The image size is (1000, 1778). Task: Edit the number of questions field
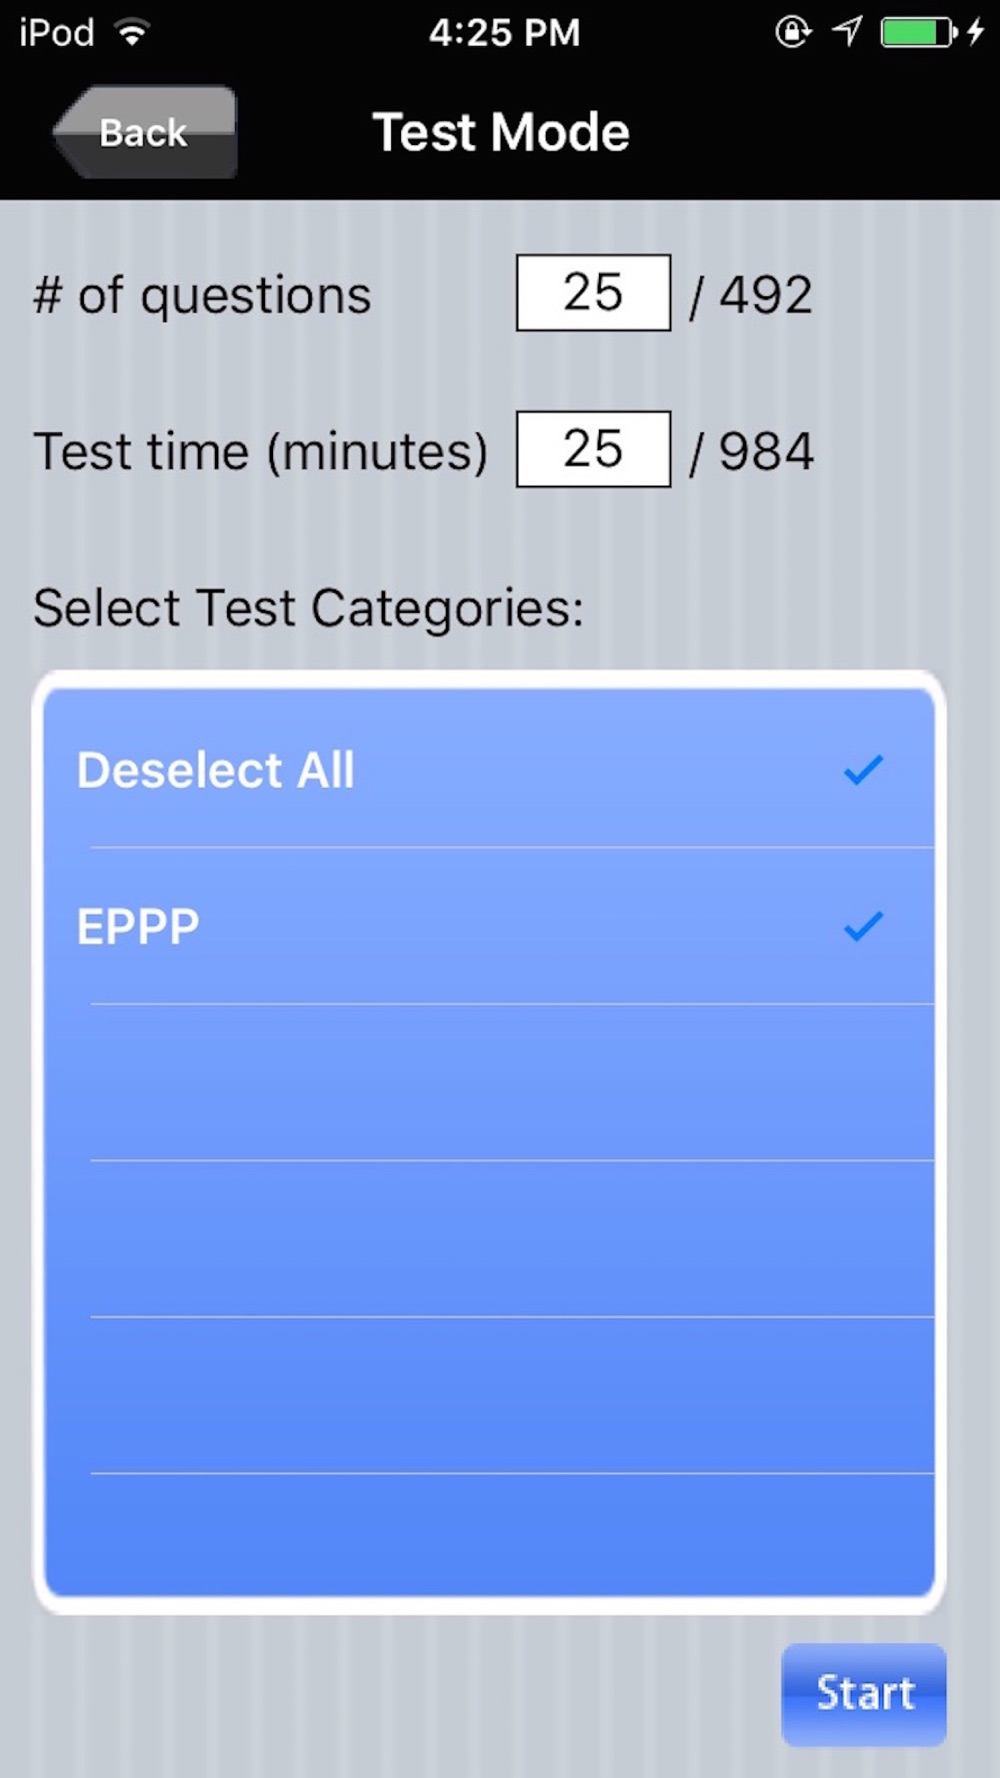(x=593, y=293)
